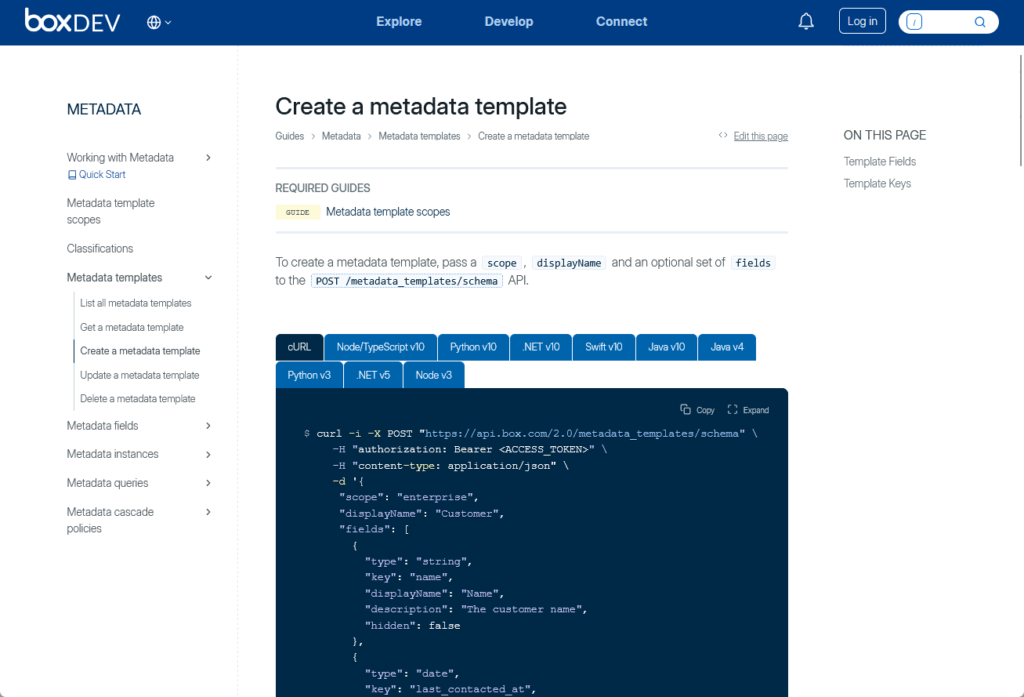1024x697 pixels.
Task: Click the Edit this page code icon
Action: [723, 135]
